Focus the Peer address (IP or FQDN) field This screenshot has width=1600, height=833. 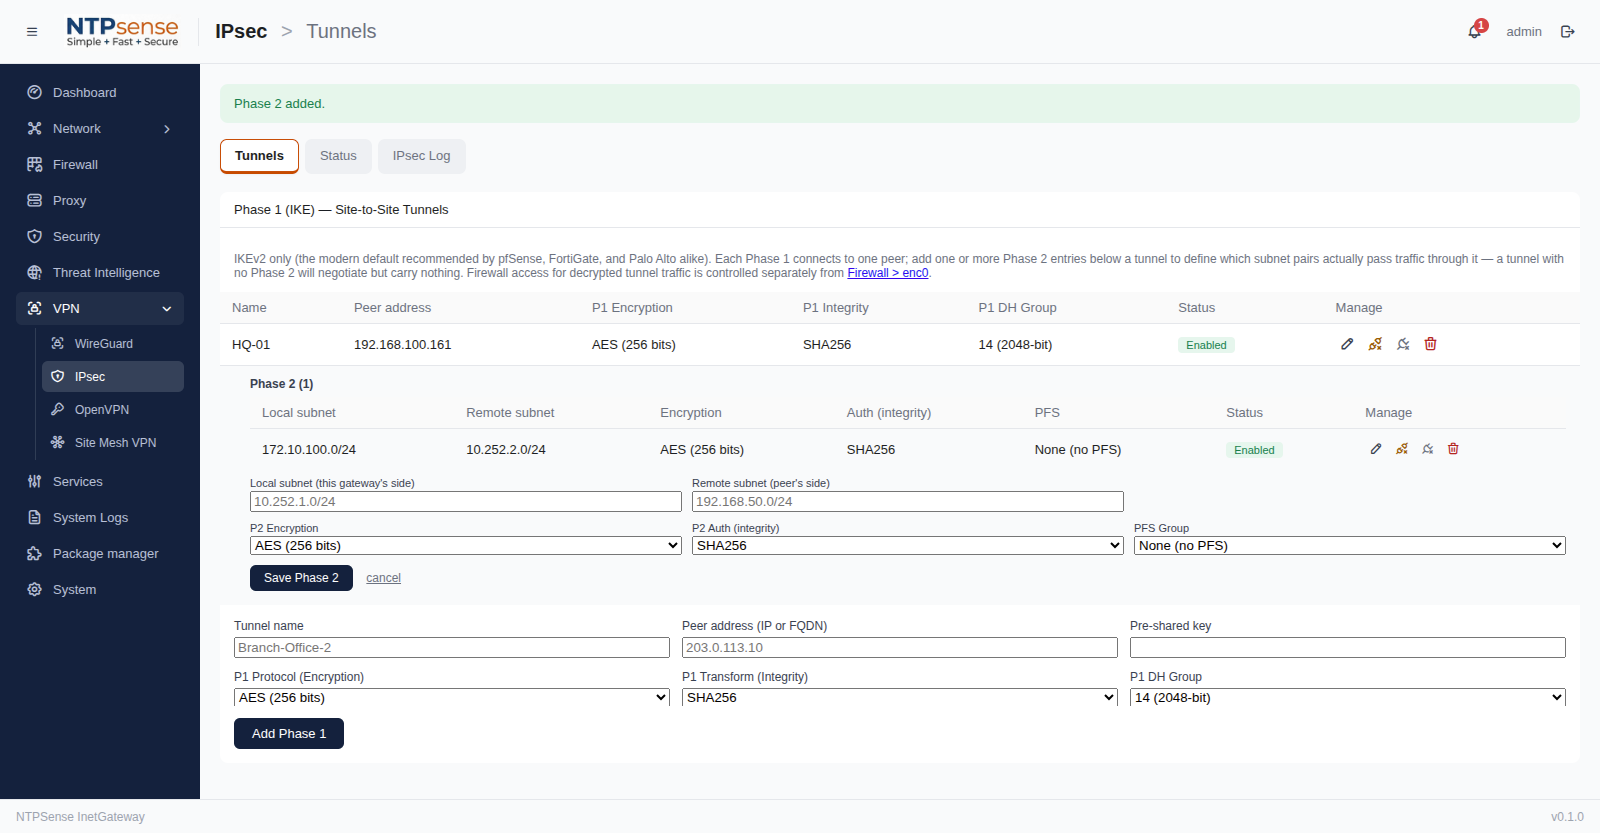[900, 648]
